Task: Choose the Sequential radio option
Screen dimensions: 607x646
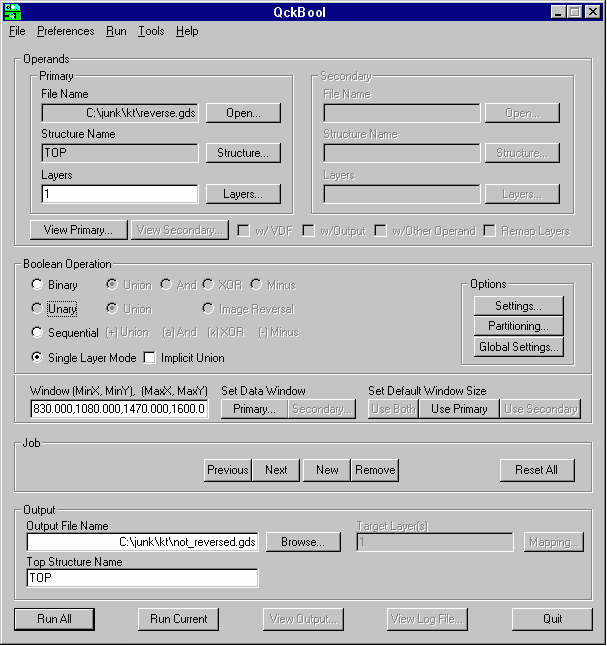Action: click(x=37, y=333)
